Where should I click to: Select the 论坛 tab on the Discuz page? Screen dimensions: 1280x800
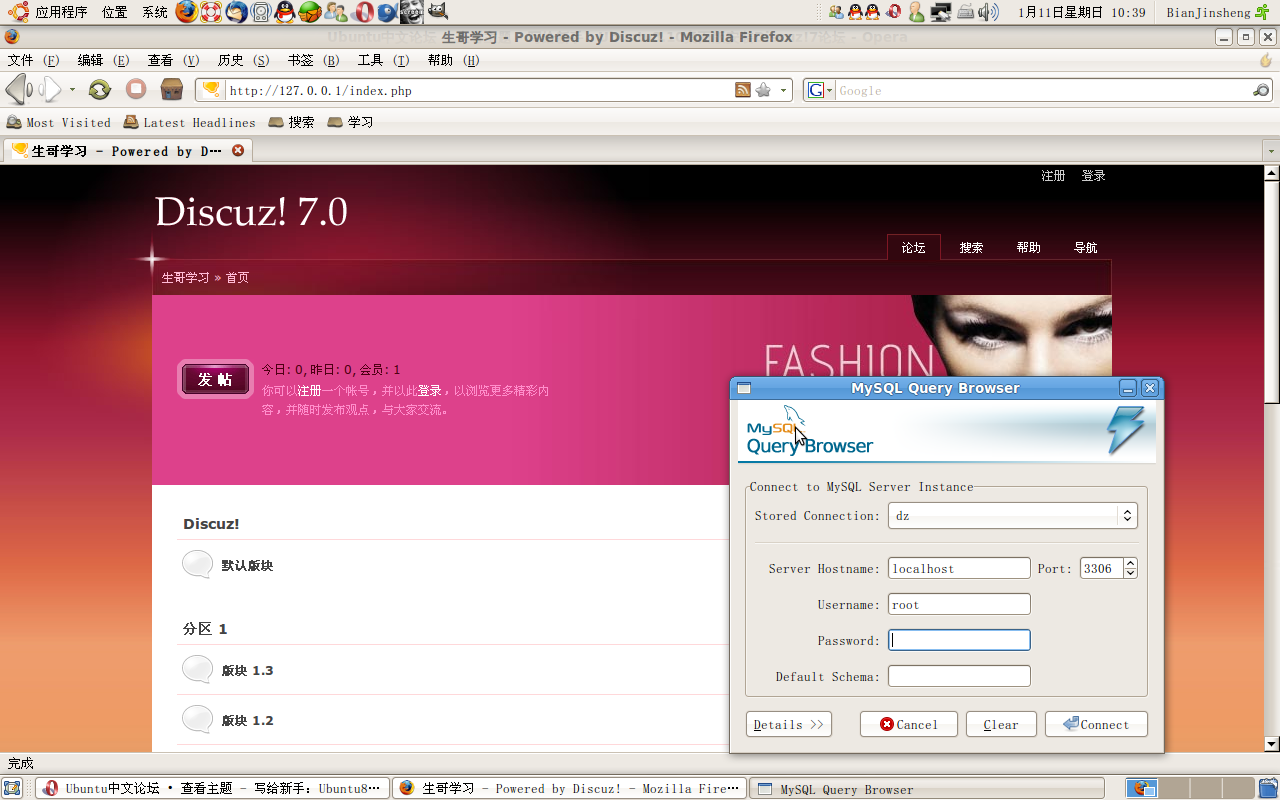click(x=914, y=247)
